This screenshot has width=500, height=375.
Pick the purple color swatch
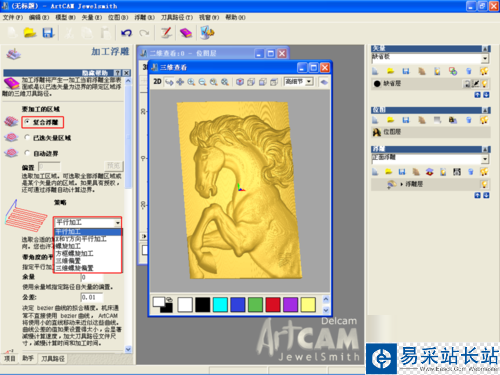tap(290, 305)
